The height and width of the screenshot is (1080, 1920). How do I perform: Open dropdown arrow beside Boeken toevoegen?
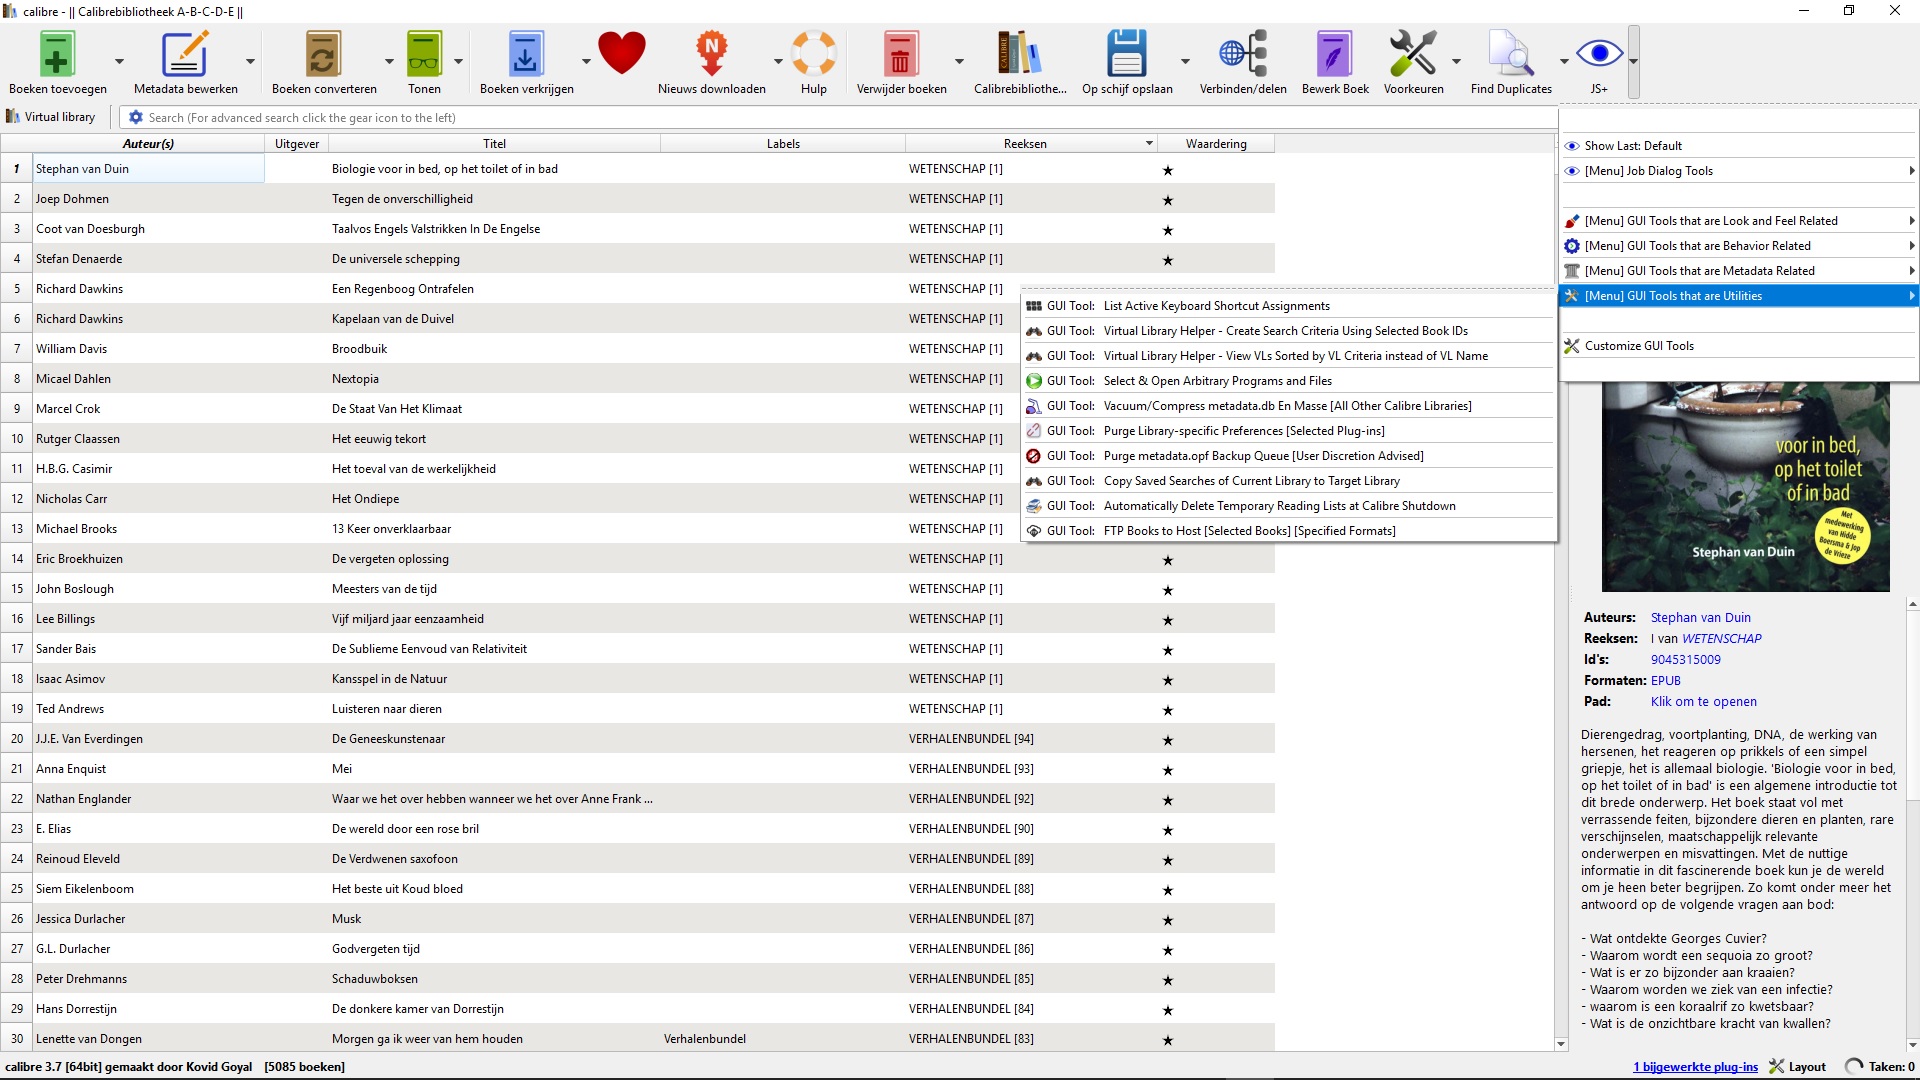pos(119,62)
